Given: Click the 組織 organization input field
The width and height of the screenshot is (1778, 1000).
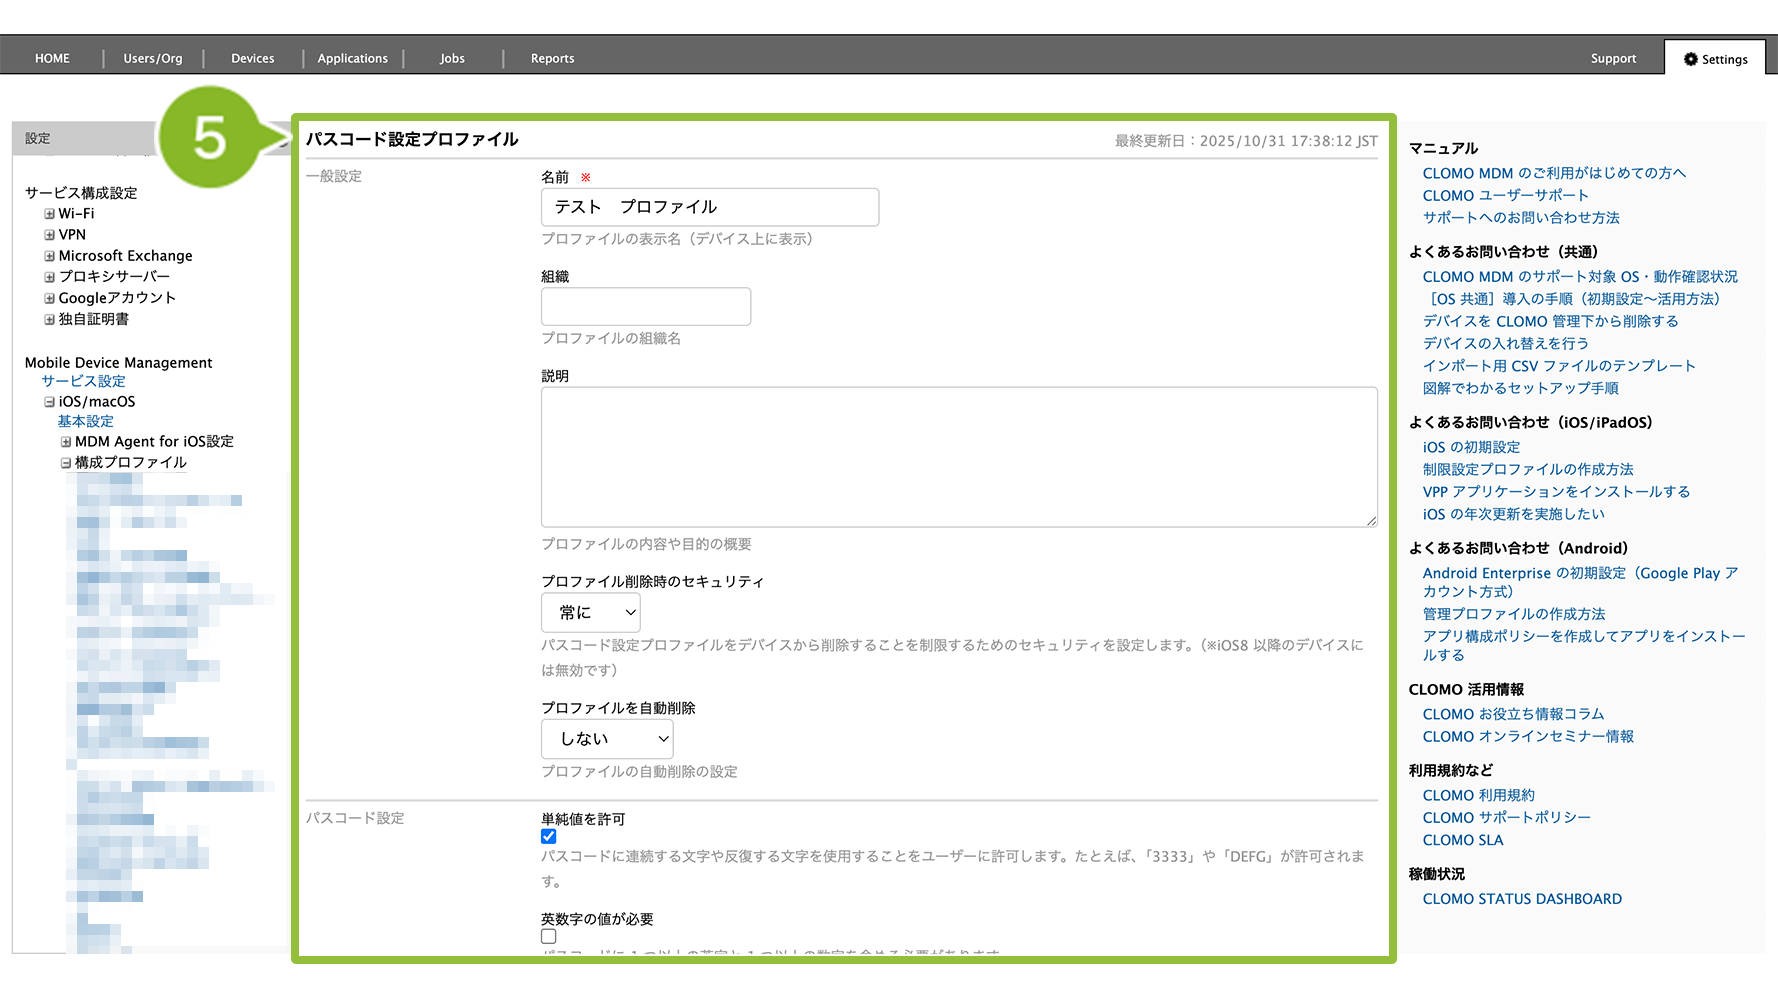Looking at the screenshot, I should pyautogui.click(x=645, y=306).
